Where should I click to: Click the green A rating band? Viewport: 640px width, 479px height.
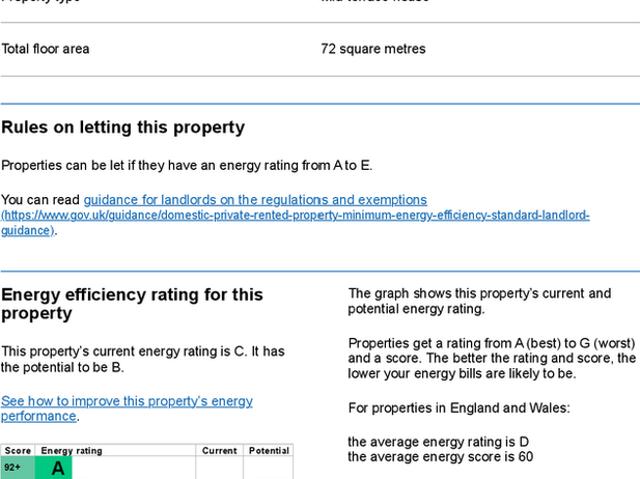pyautogui.click(x=57, y=468)
